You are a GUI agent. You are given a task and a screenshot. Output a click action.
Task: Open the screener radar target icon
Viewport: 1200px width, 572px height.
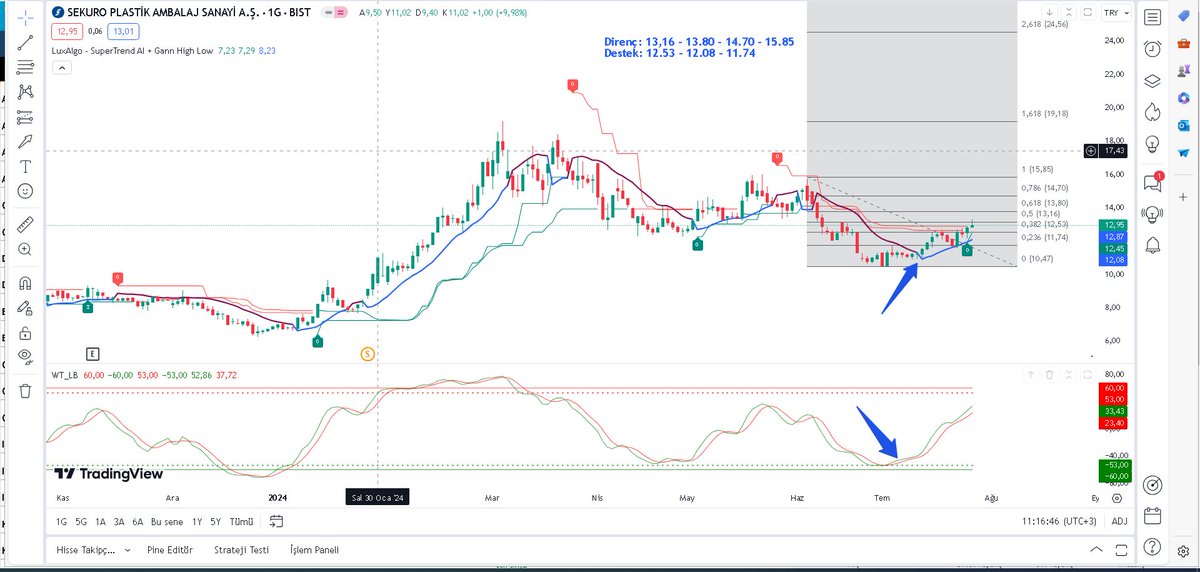[x=1153, y=484]
